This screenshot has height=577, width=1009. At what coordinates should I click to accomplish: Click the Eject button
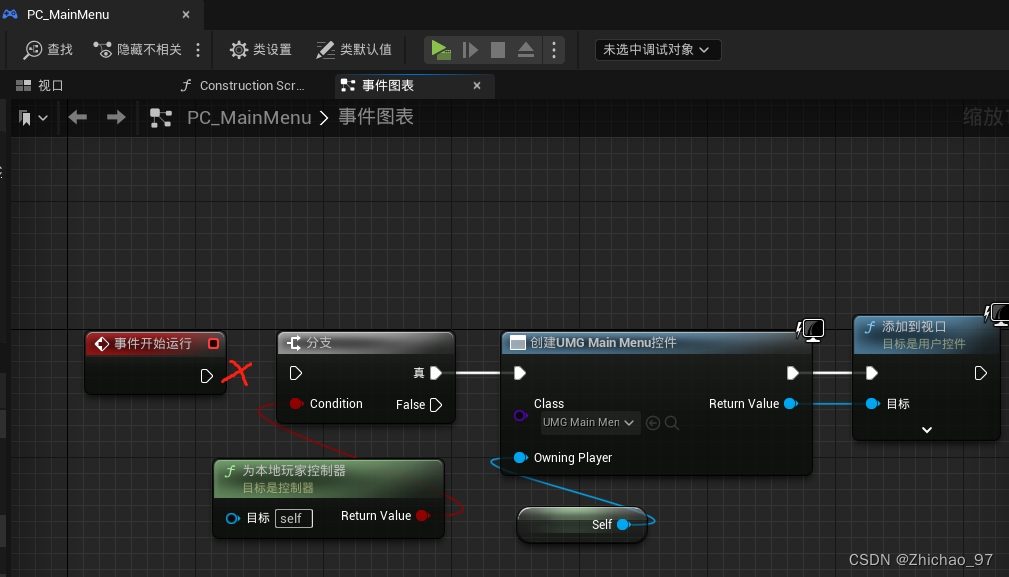(526, 50)
